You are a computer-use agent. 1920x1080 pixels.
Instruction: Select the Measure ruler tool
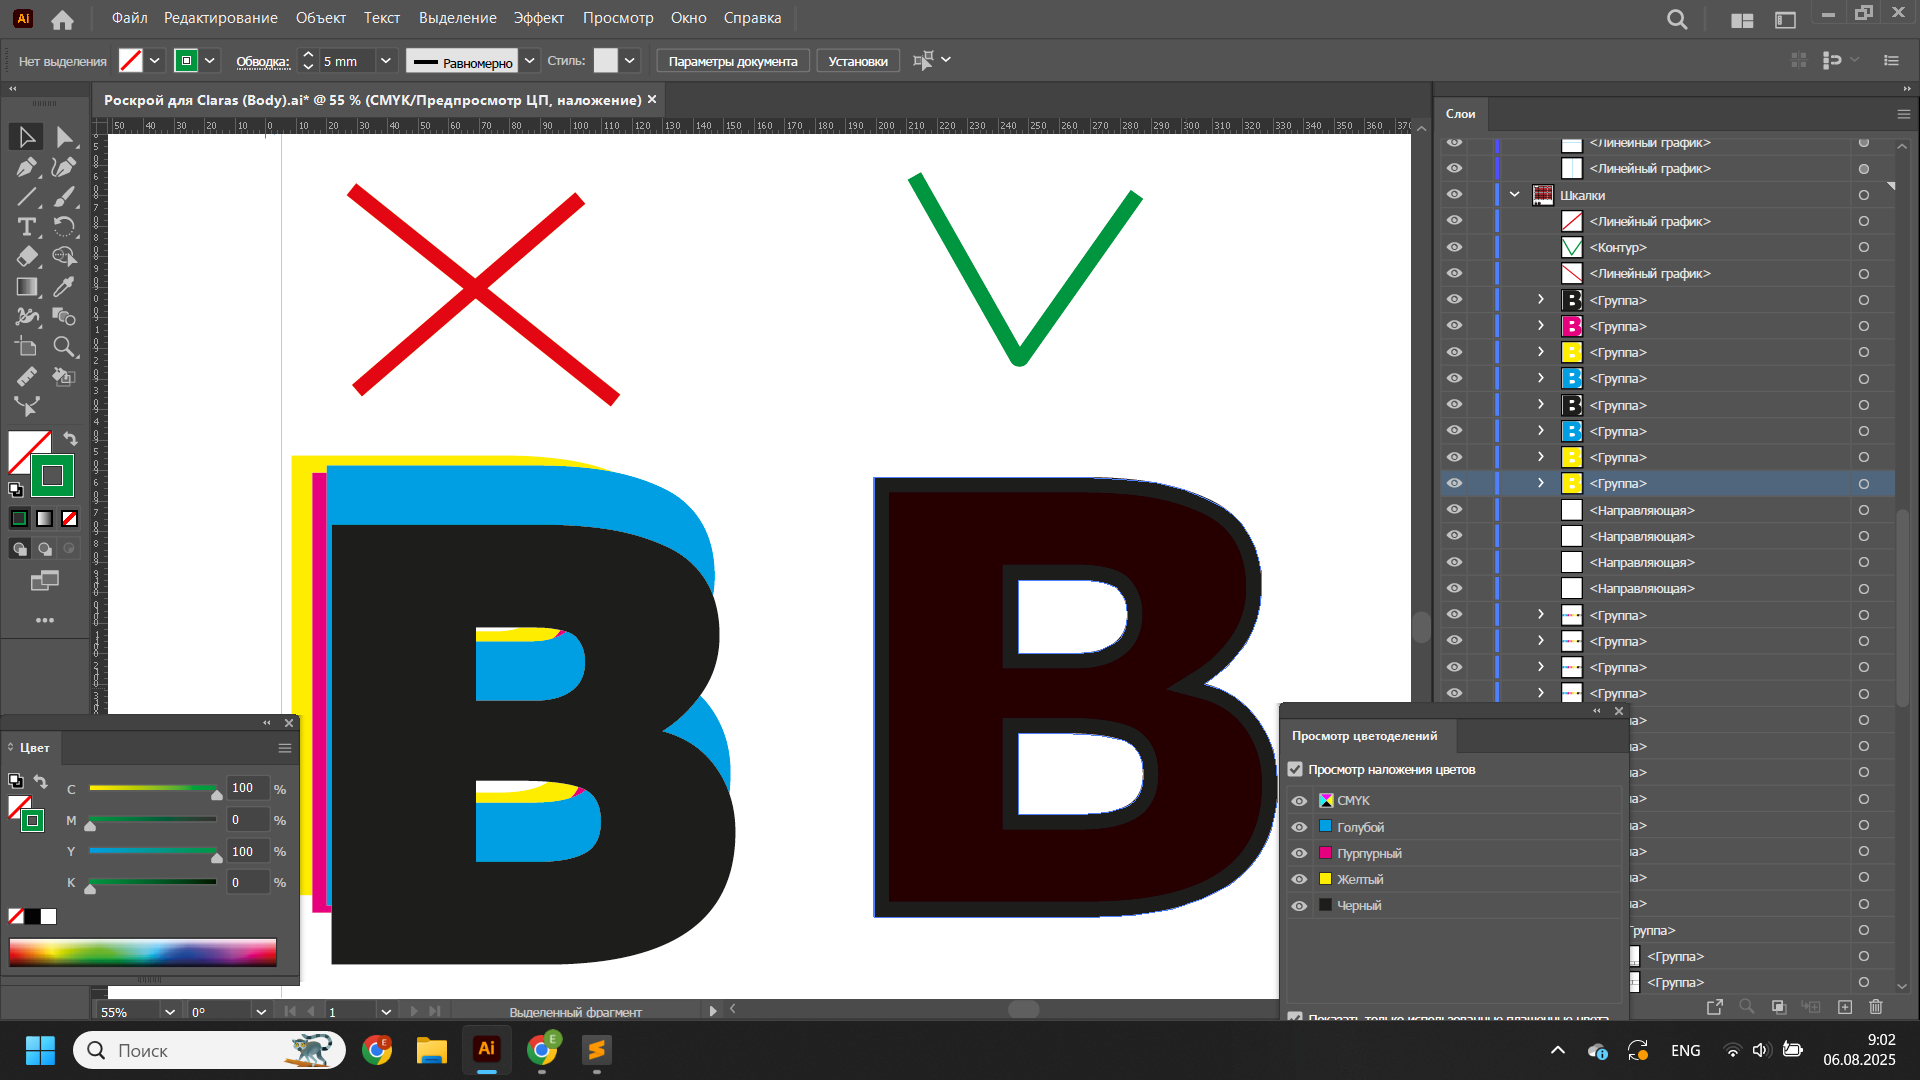pos(27,377)
